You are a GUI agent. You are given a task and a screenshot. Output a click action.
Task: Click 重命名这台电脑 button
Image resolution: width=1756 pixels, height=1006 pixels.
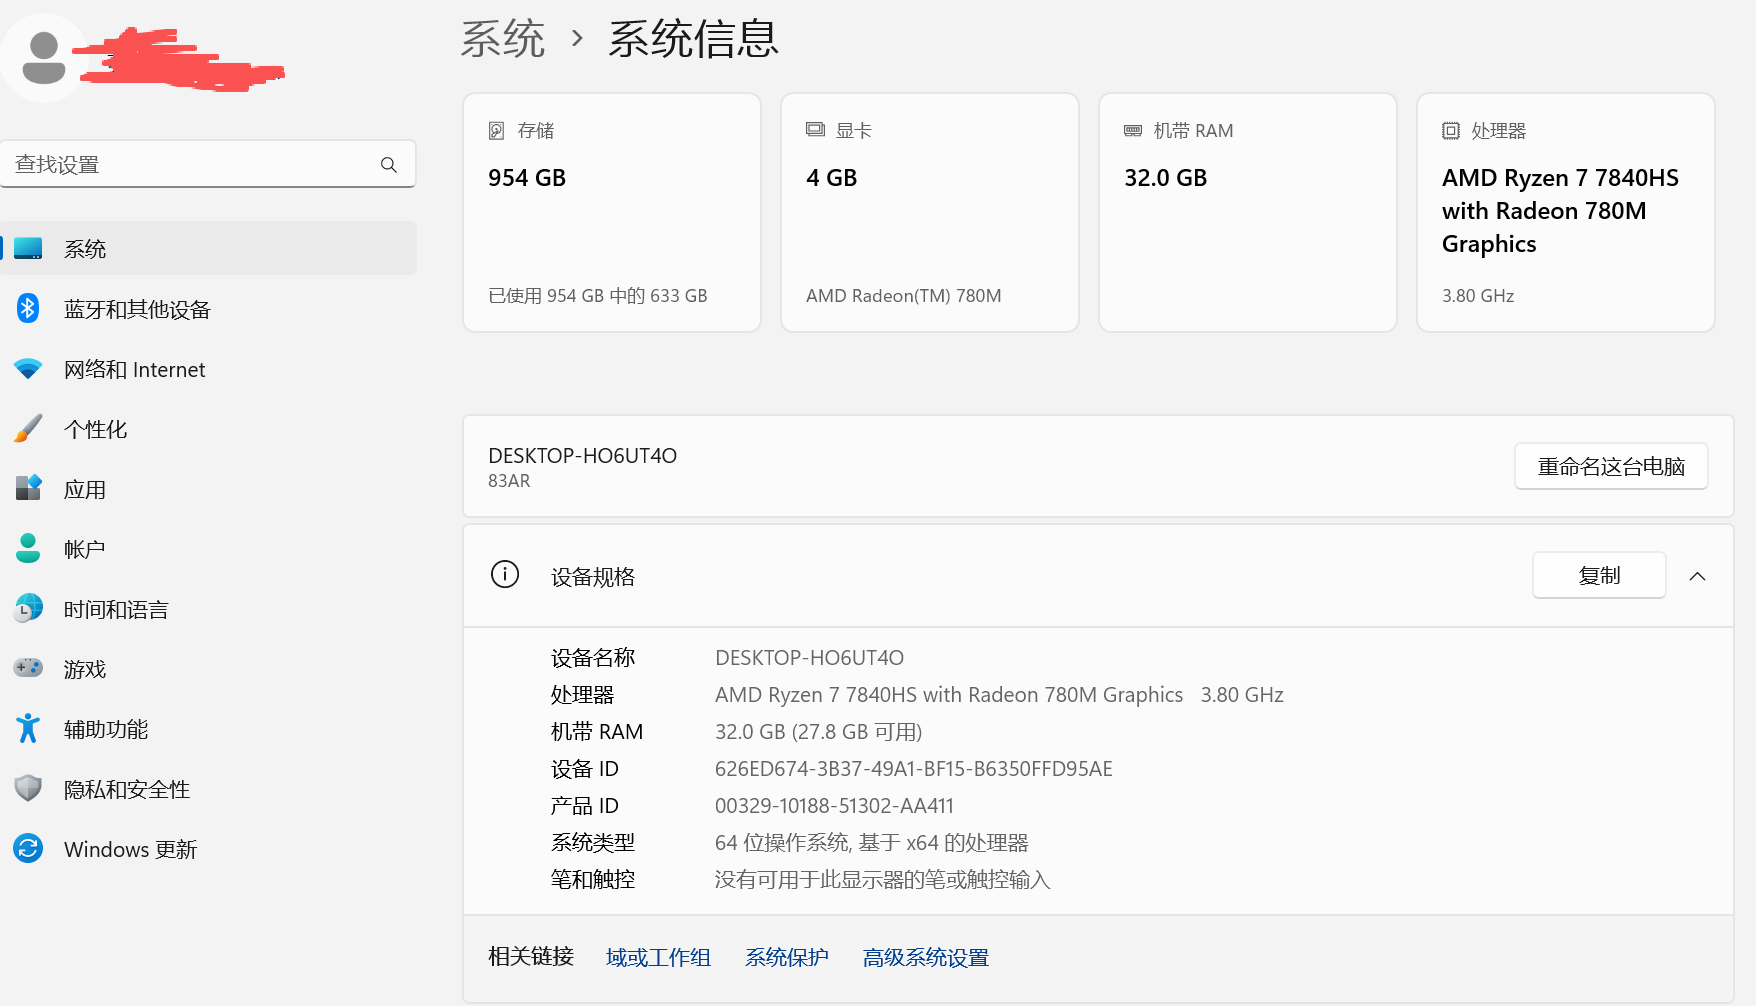point(1611,466)
